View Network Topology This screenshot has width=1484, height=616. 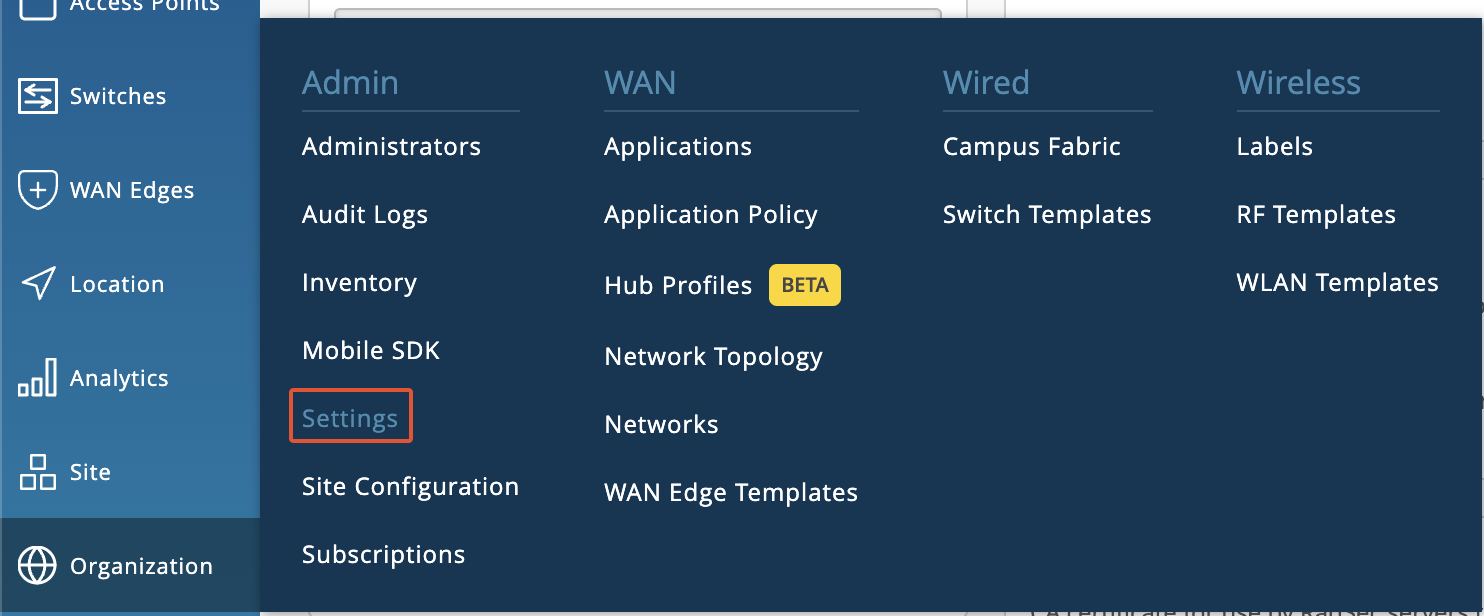[713, 357]
